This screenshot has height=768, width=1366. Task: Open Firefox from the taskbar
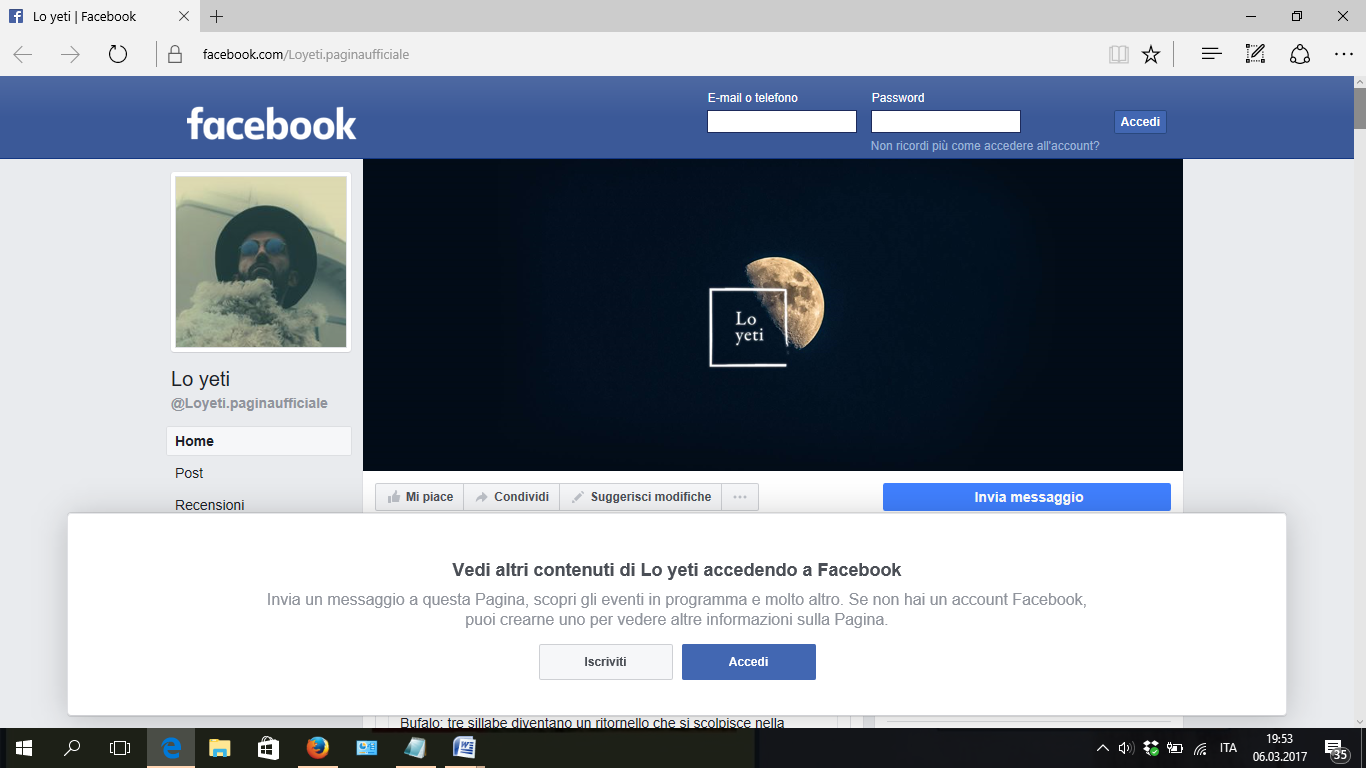click(x=318, y=748)
